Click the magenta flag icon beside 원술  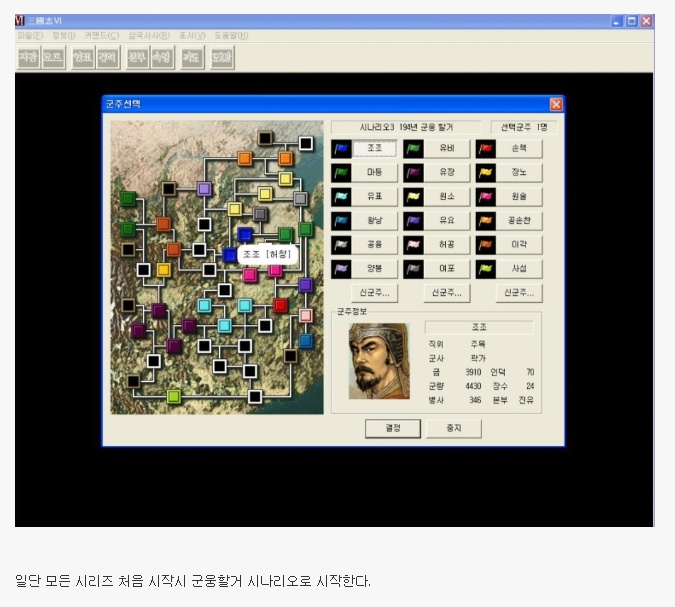click(x=486, y=197)
